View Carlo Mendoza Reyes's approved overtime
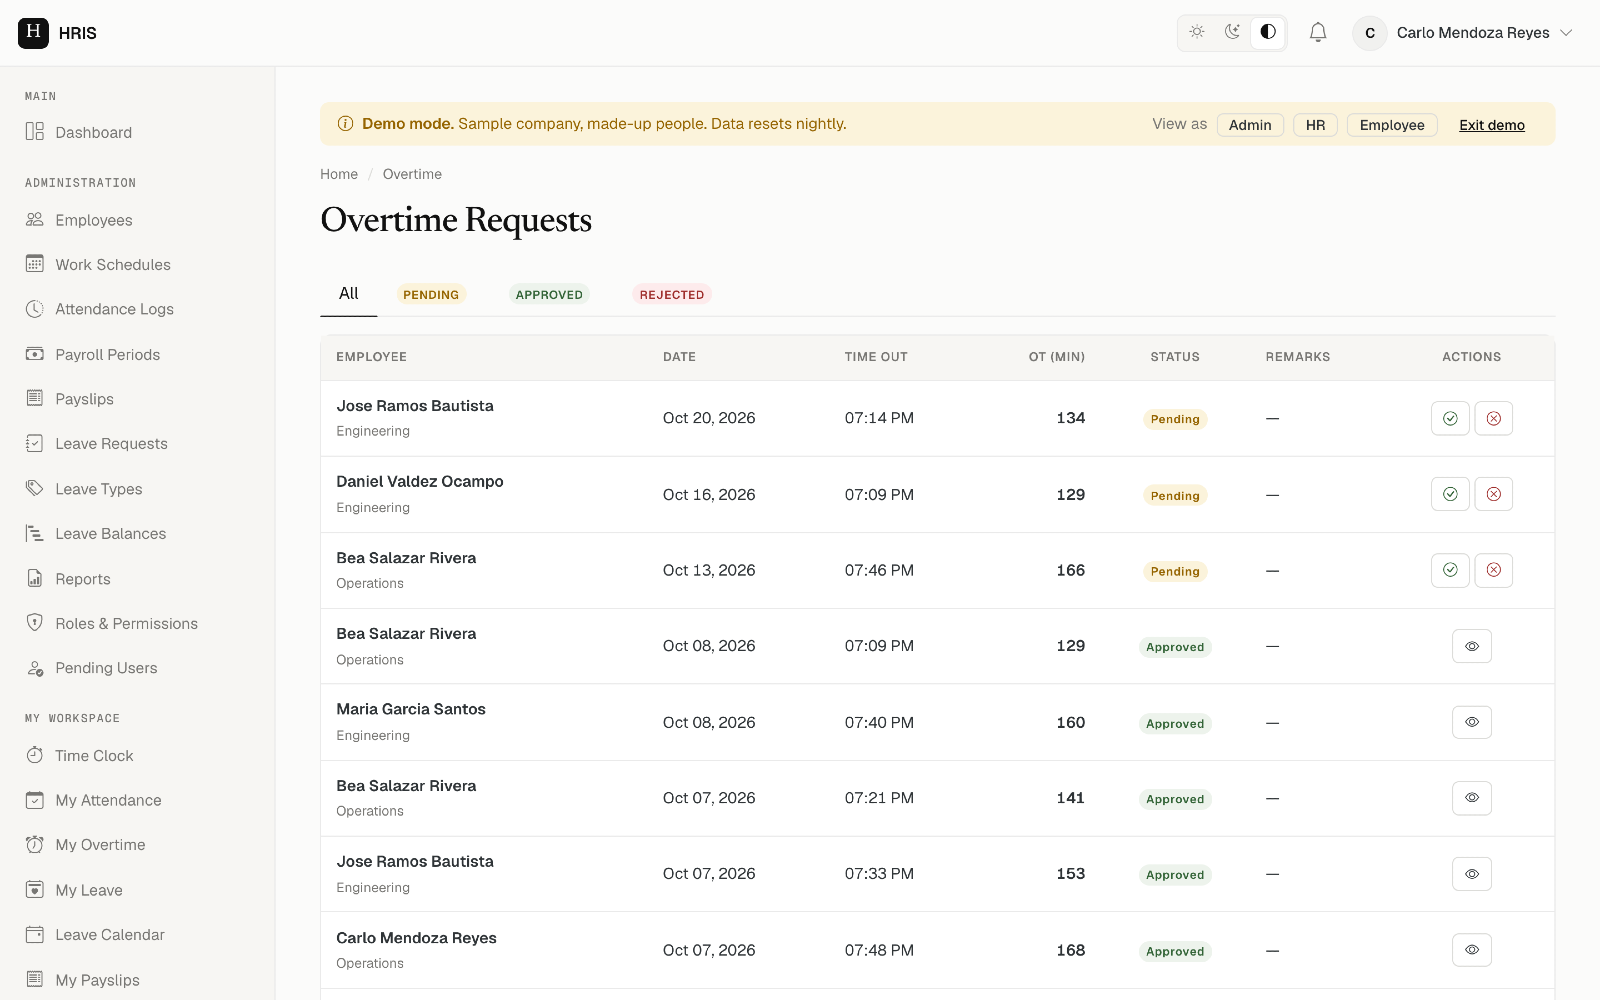The height and width of the screenshot is (1000, 1600). (1472, 950)
